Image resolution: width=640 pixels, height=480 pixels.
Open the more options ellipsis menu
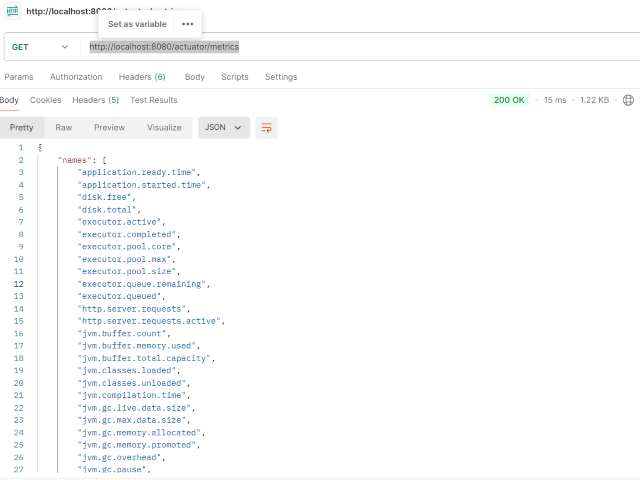(187, 24)
